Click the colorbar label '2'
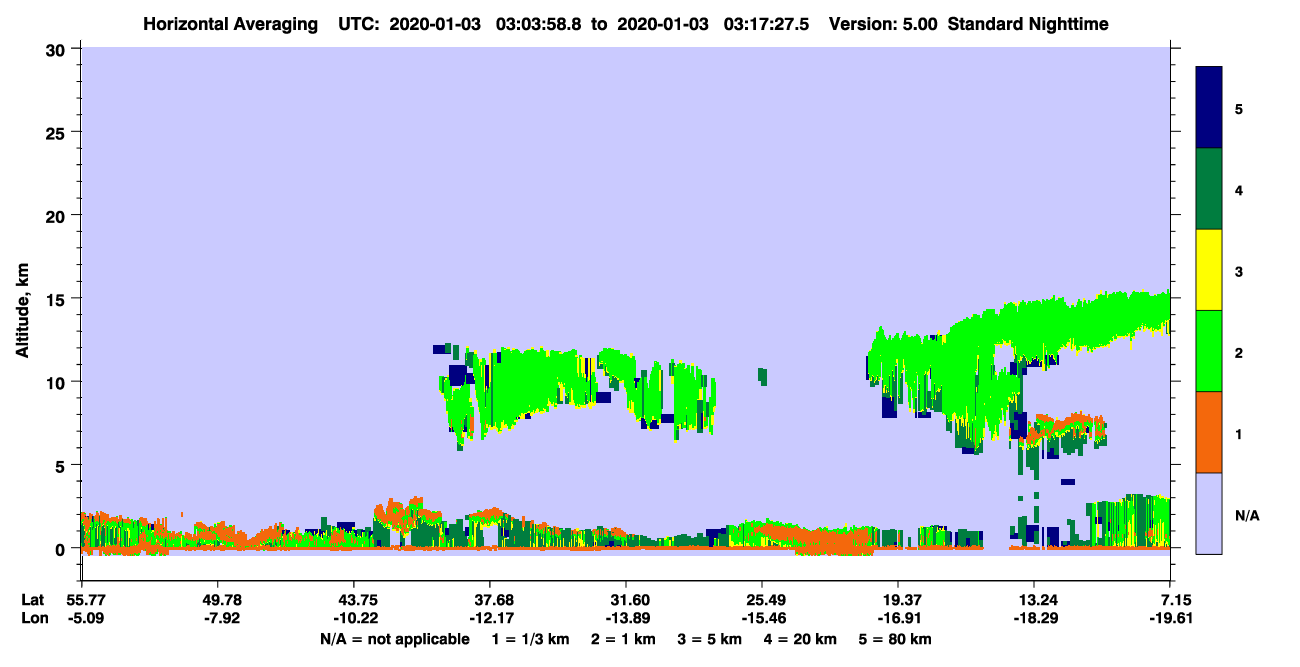 1240,352
